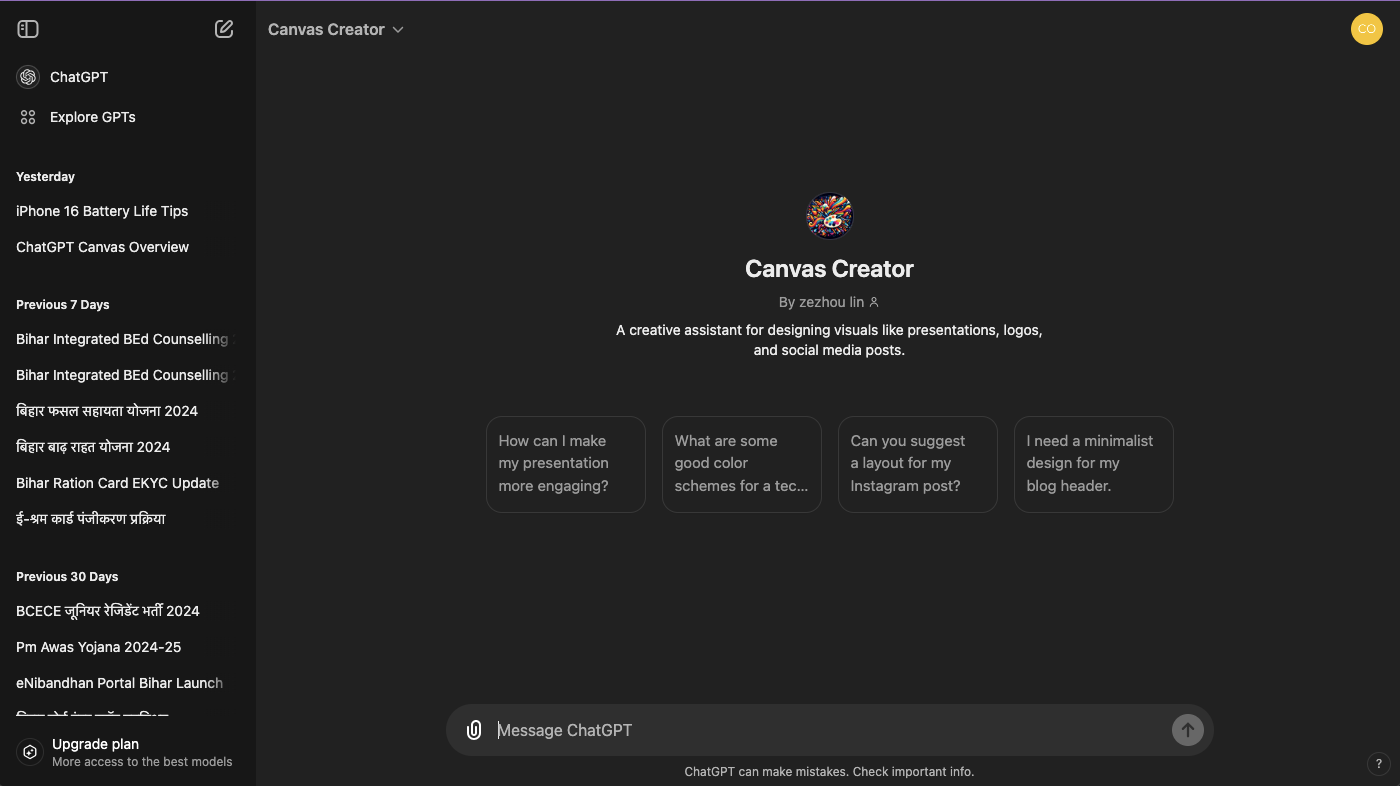Viewport: 1400px width, 786px height.
Task: Click 'More access to the best models' text
Action: point(142,762)
